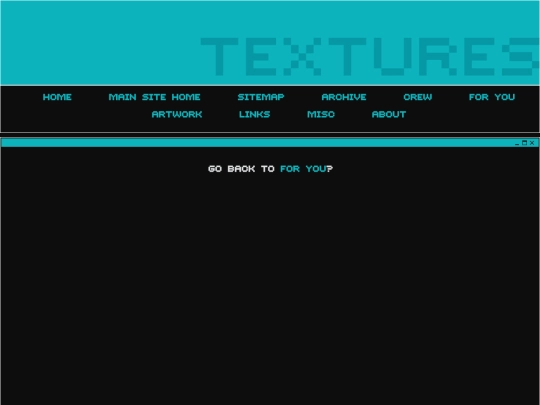Open the Sitemap page

point(261,97)
